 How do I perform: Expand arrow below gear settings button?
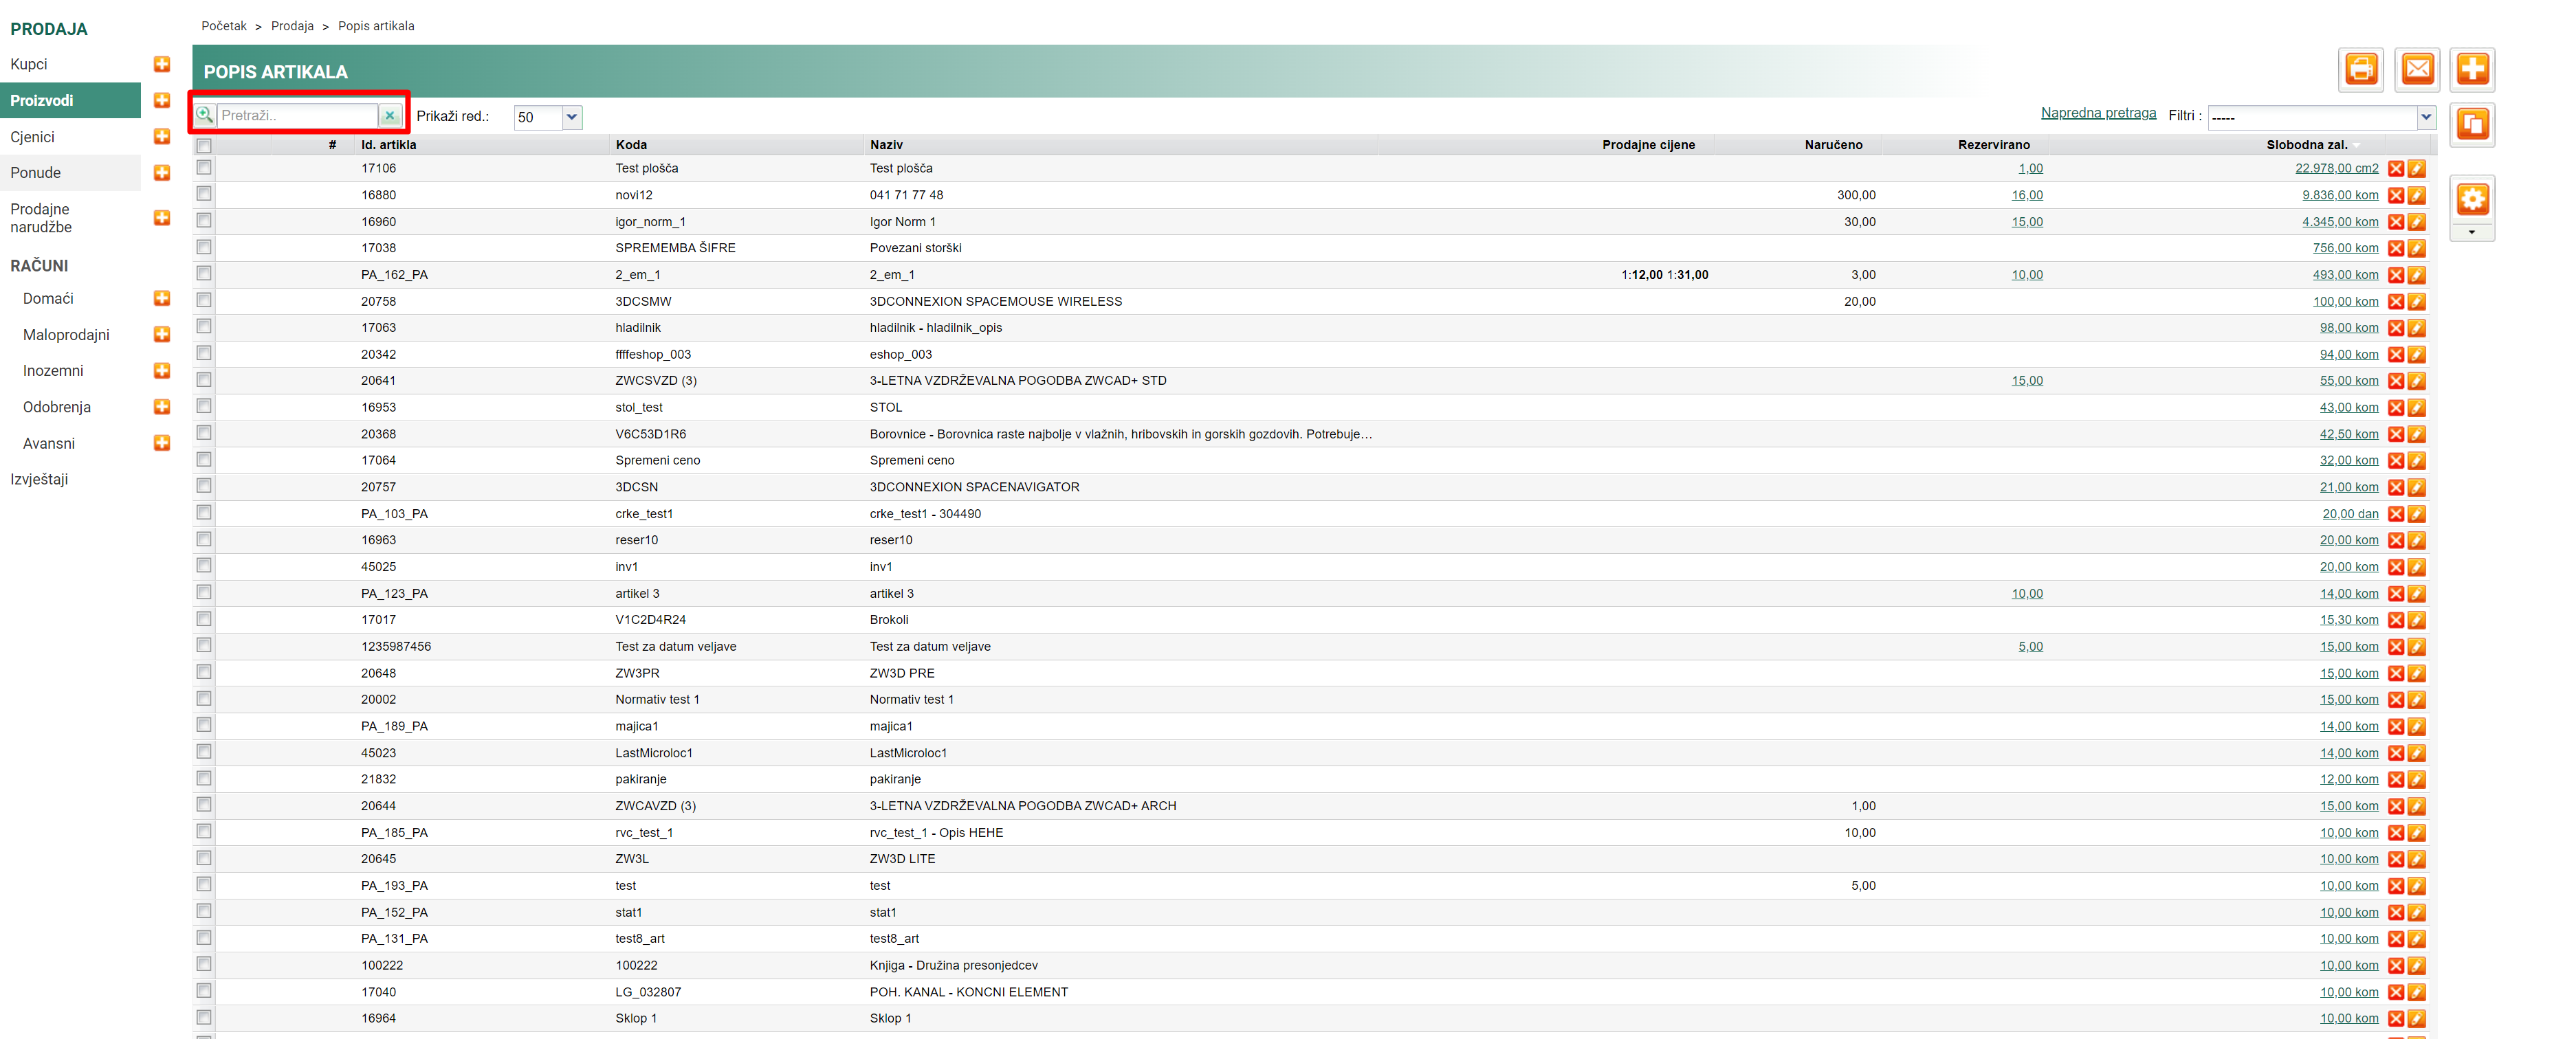tap(2472, 233)
